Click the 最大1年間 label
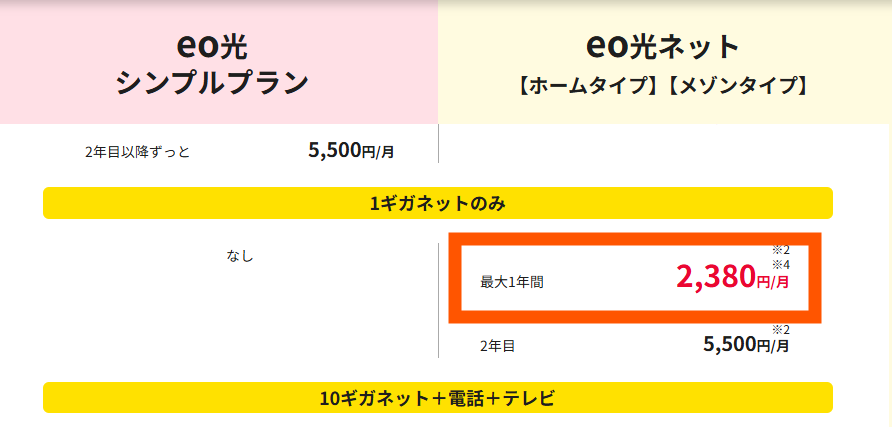Screen dimensions: 892x427 pos(512,282)
